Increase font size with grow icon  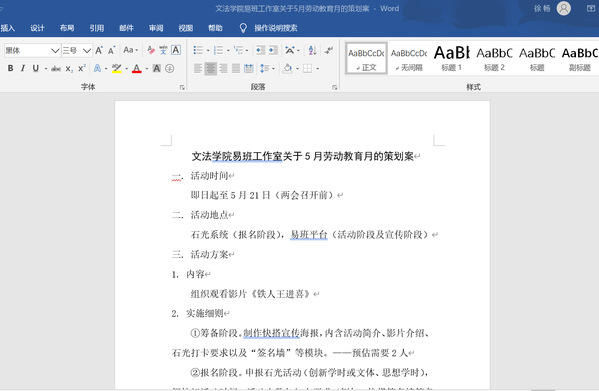99,50
